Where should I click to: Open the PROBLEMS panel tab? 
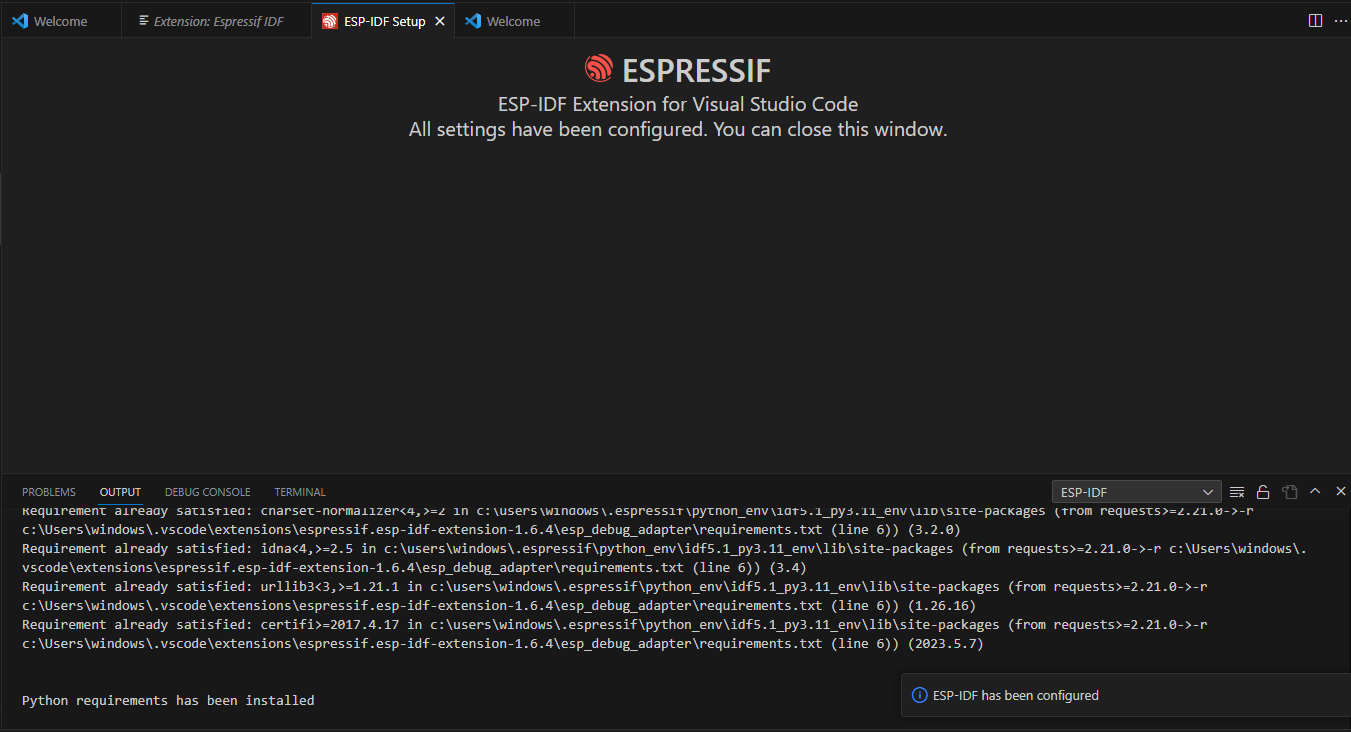(x=49, y=492)
